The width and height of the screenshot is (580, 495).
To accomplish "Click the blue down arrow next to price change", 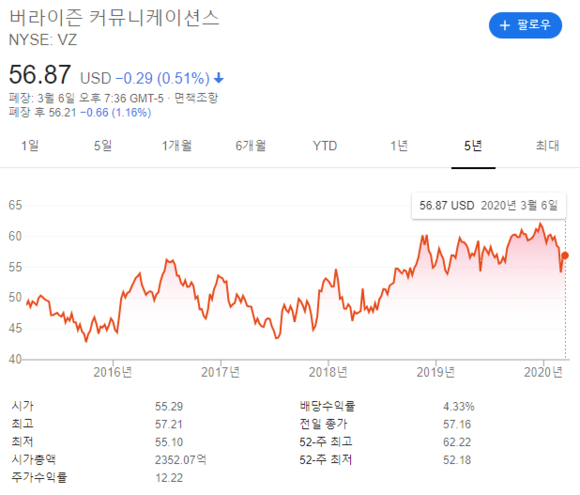I will [x=219, y=78].
